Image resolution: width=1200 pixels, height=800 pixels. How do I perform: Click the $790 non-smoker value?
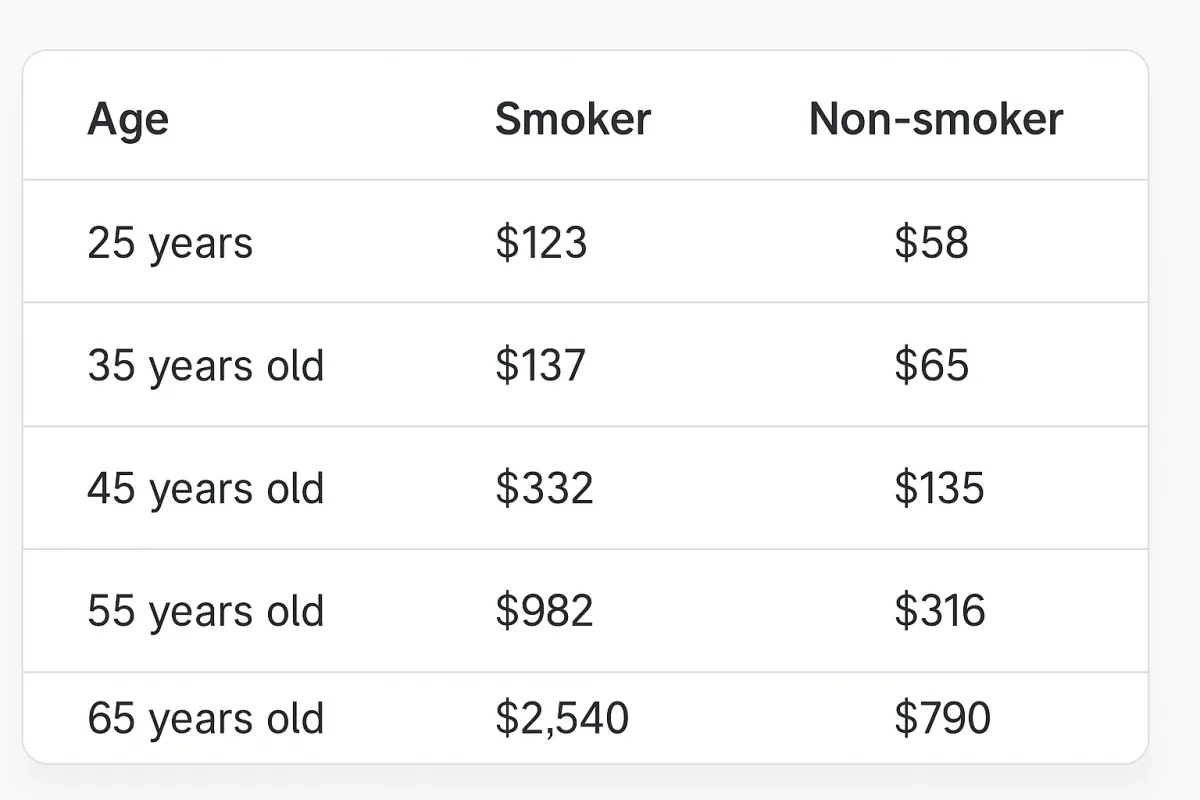tap(942, 719)
